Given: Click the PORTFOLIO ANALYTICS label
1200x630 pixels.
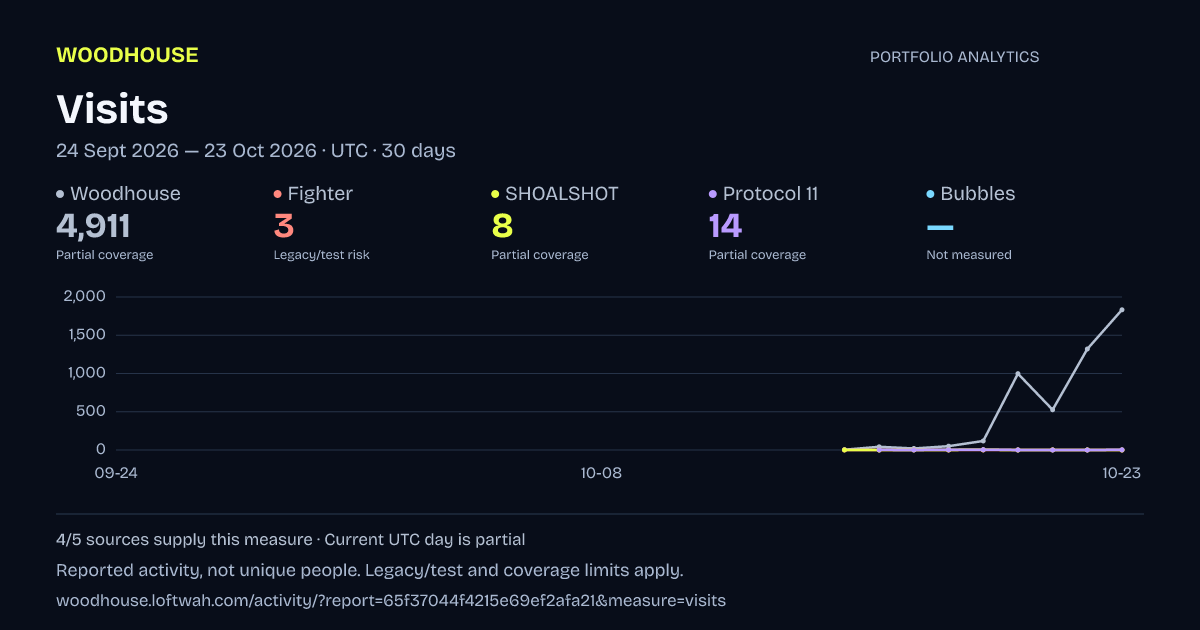Looking at the screenshot, I should (x=954, y=57).
